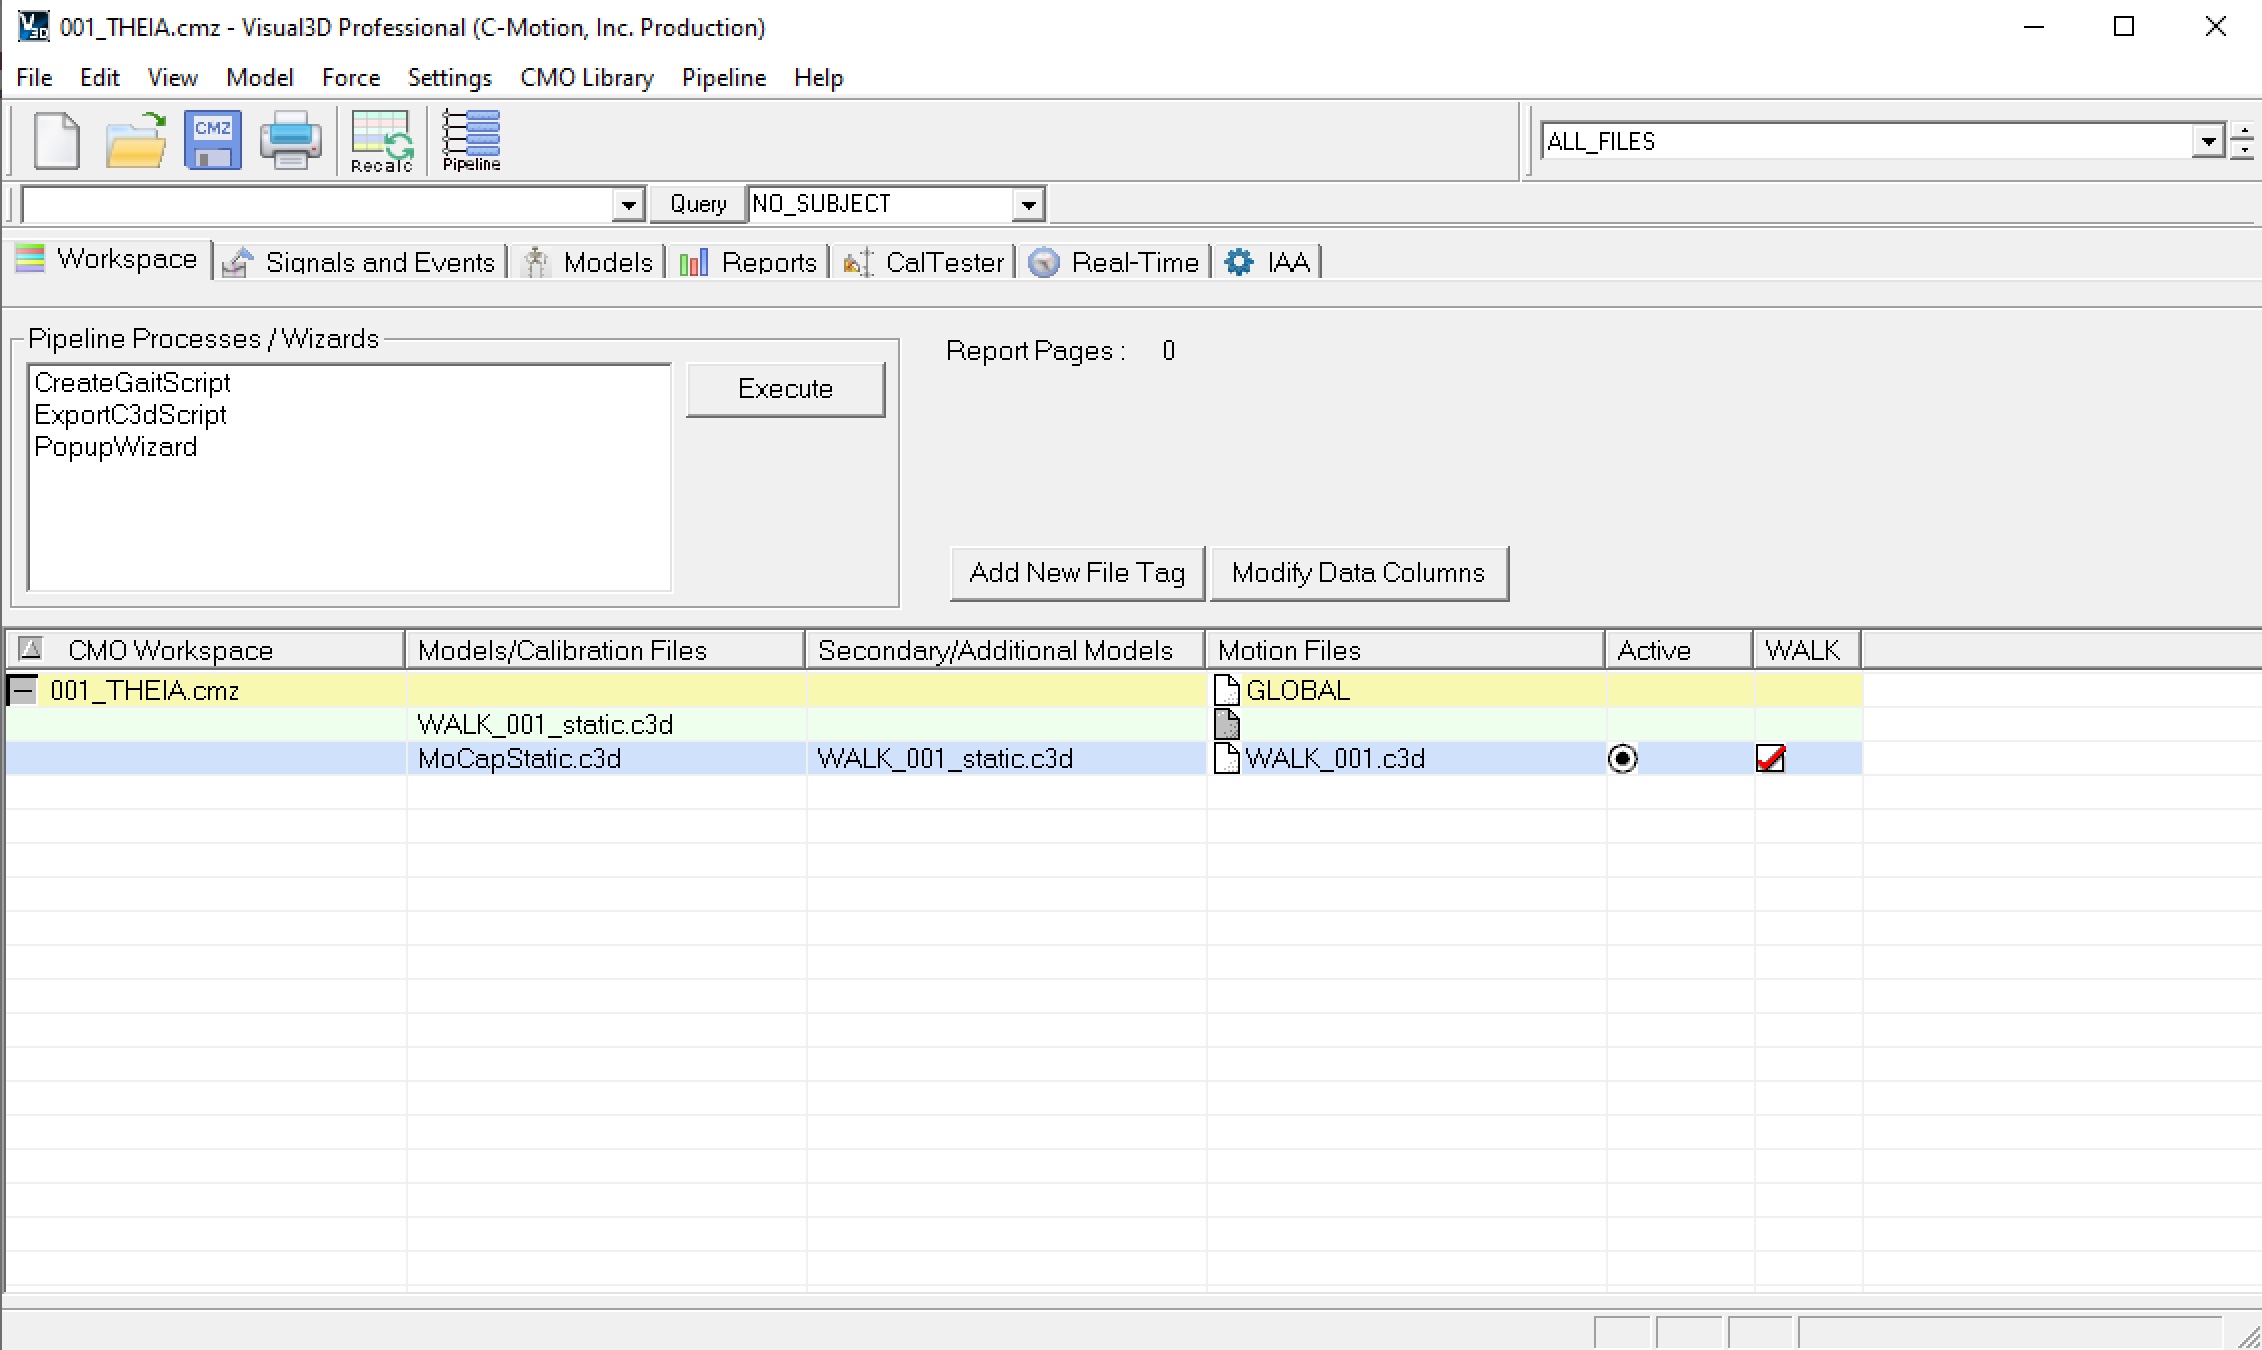Open the File menu

click(x=34, y=77)
